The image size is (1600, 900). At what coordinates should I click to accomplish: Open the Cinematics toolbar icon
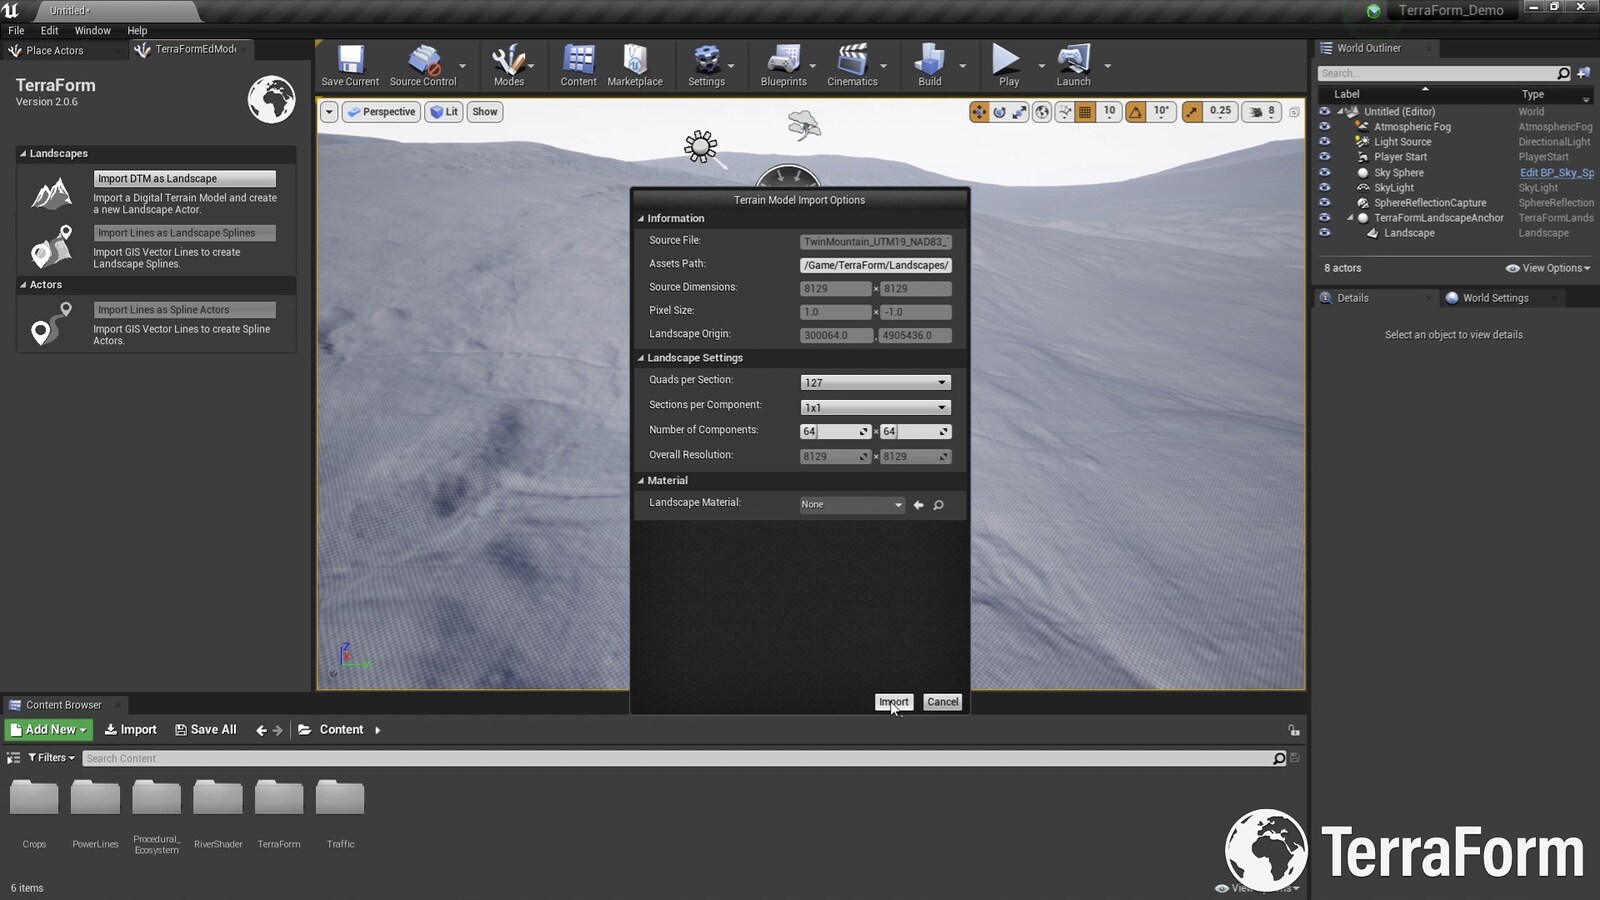[853, 63]
